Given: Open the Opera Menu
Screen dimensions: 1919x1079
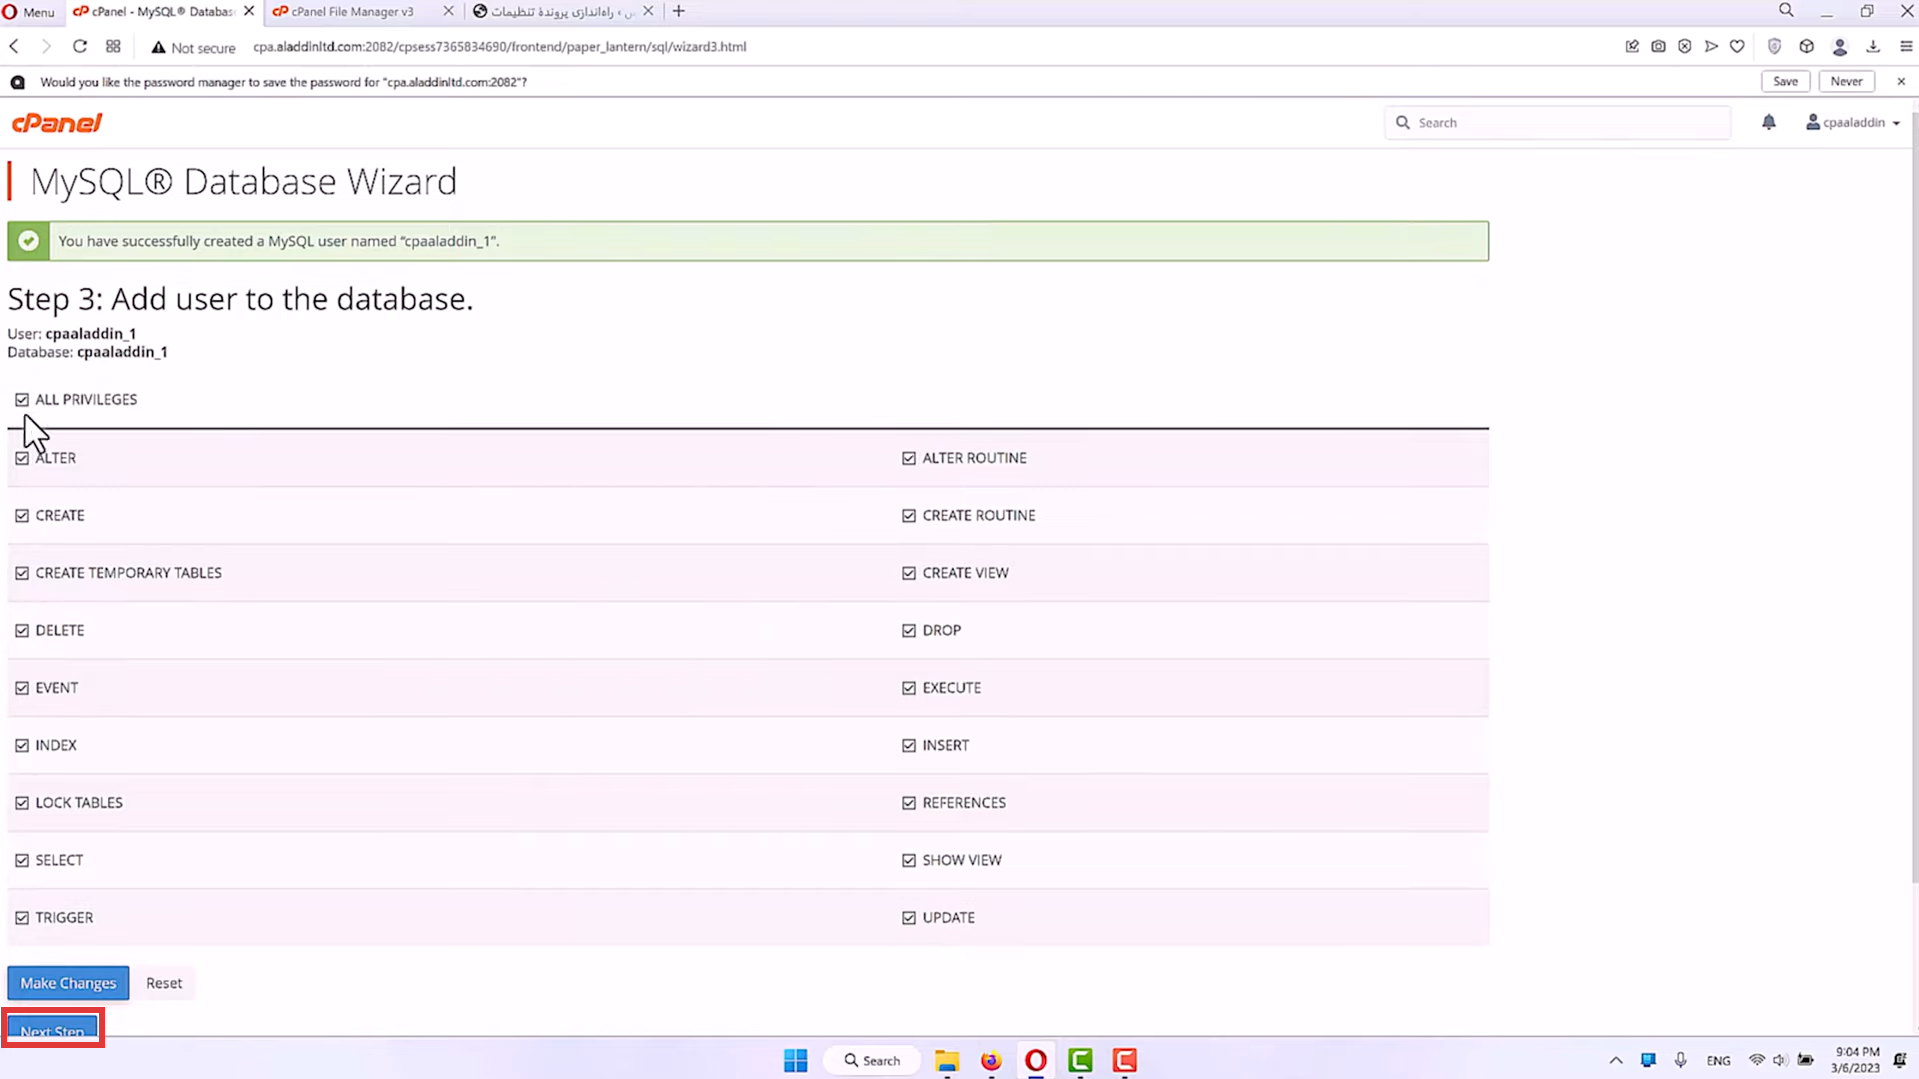Looking at the screenshot, I should tap(29, 11).
